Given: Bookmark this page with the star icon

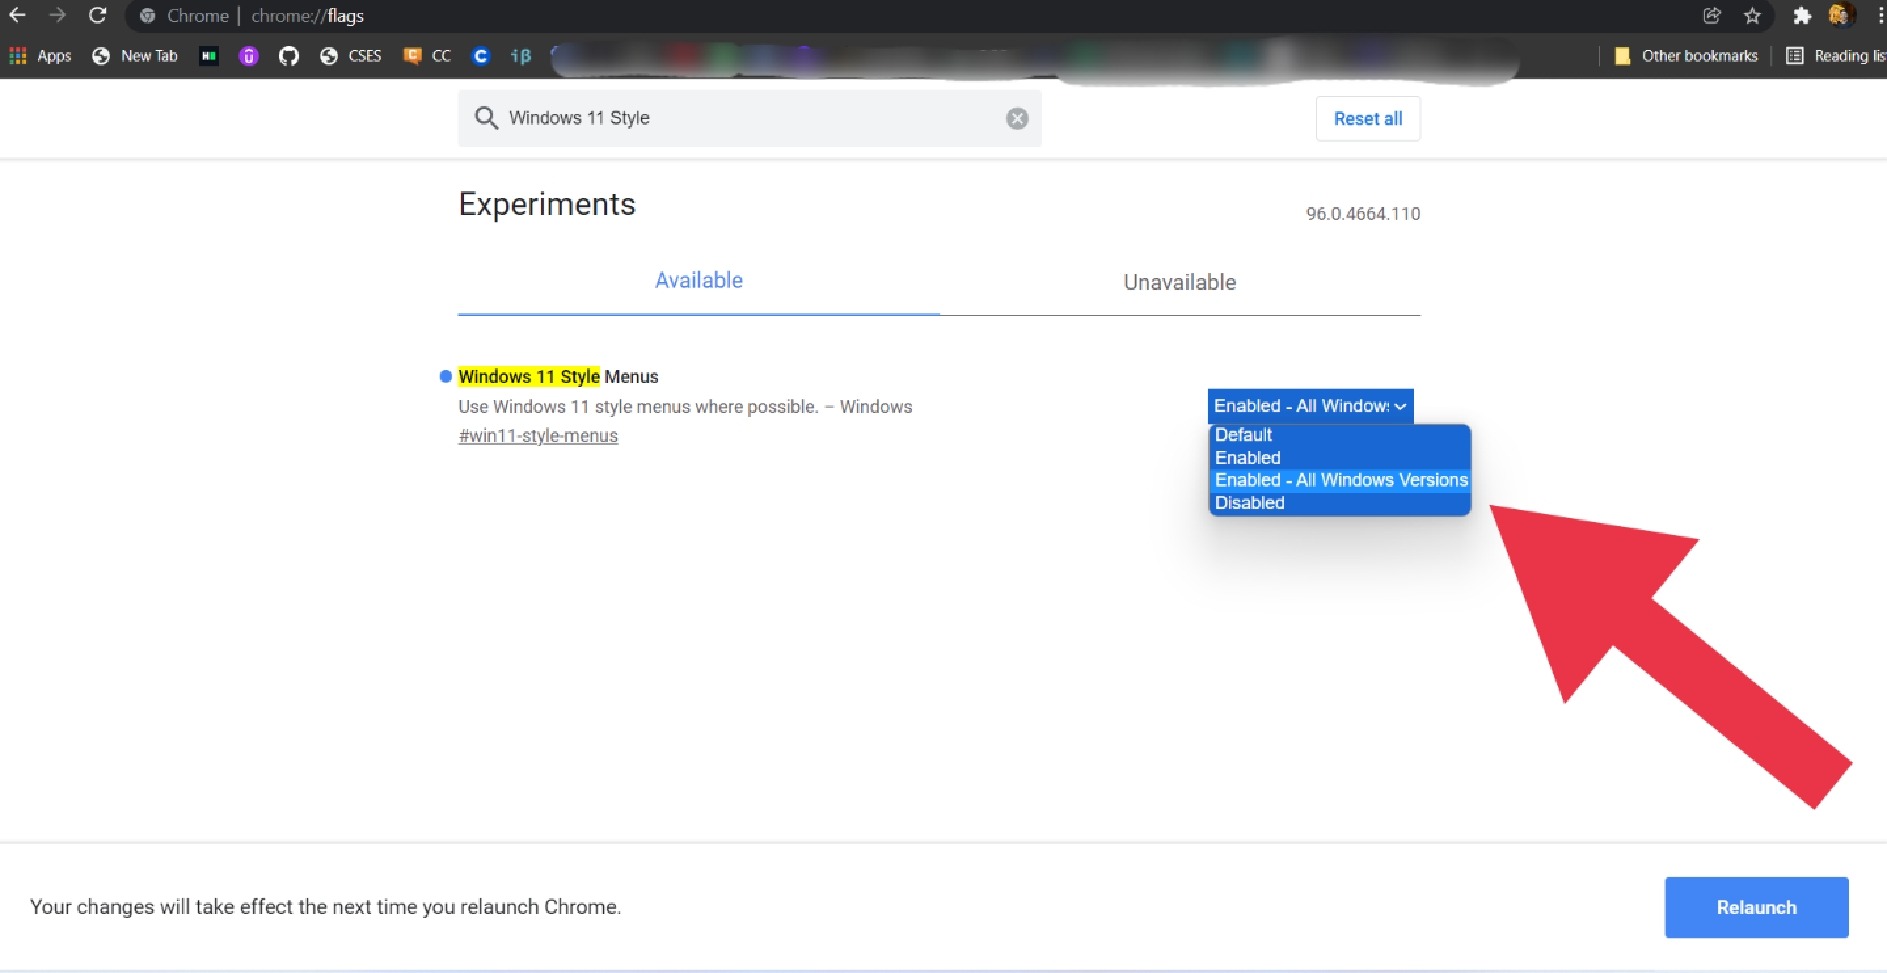Looking at the screenshot, I should (x=1752, y=15).
